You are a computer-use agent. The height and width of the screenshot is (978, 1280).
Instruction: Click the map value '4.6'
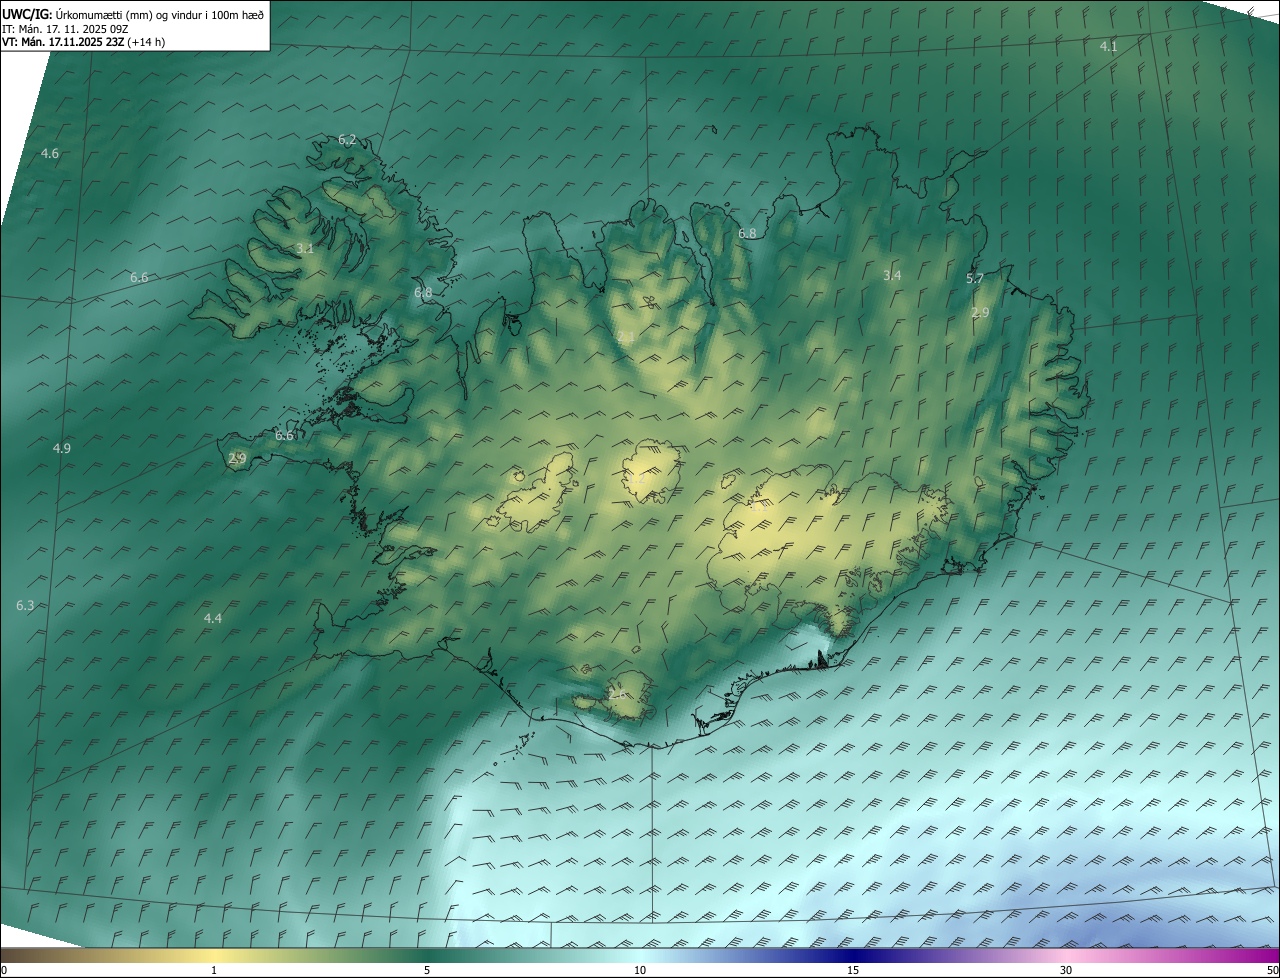[x=50, y=153]
